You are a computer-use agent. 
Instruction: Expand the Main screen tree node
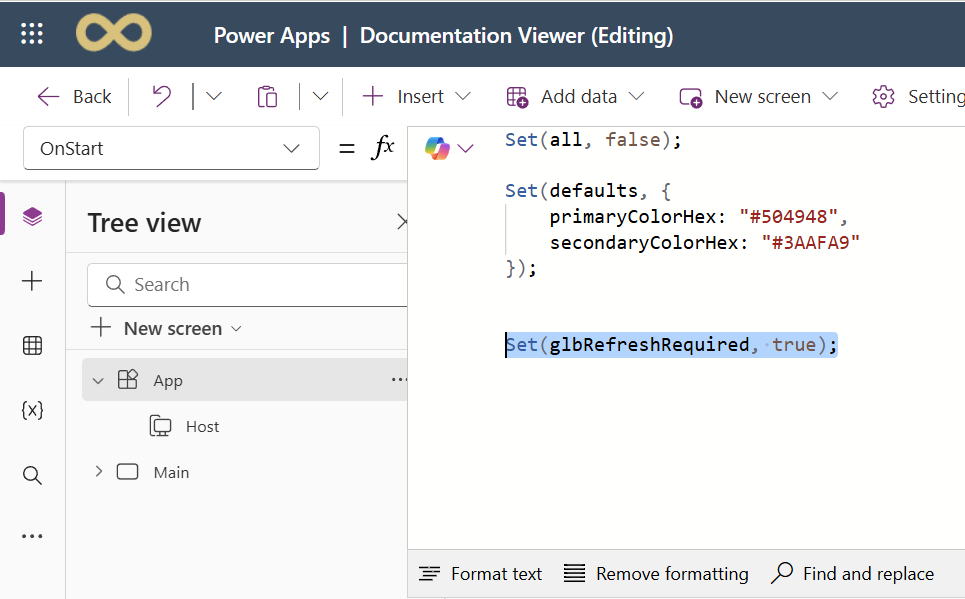98,471
